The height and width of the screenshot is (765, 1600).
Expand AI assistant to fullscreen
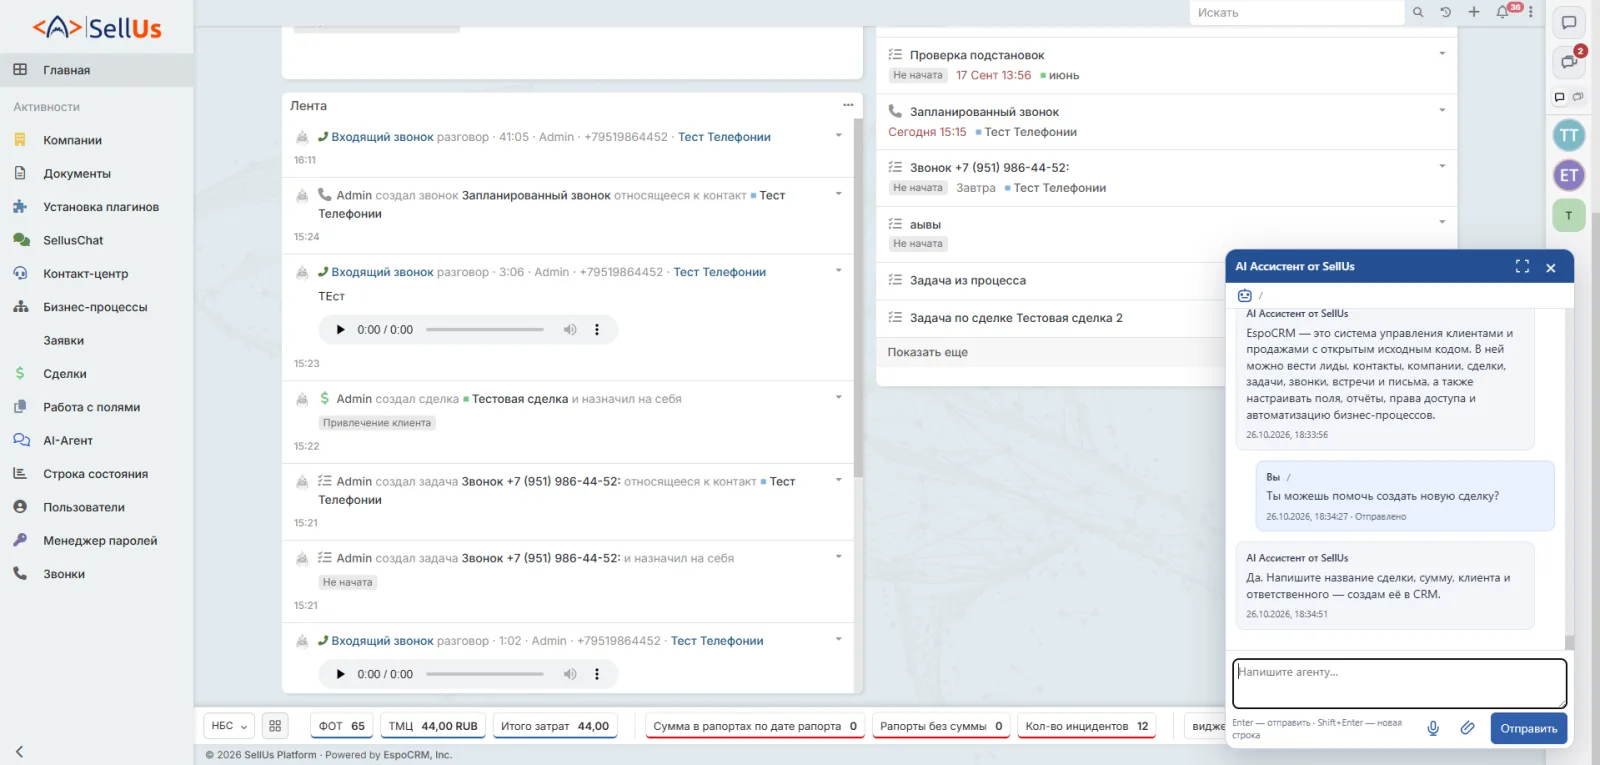click(x=1522, y=266)
